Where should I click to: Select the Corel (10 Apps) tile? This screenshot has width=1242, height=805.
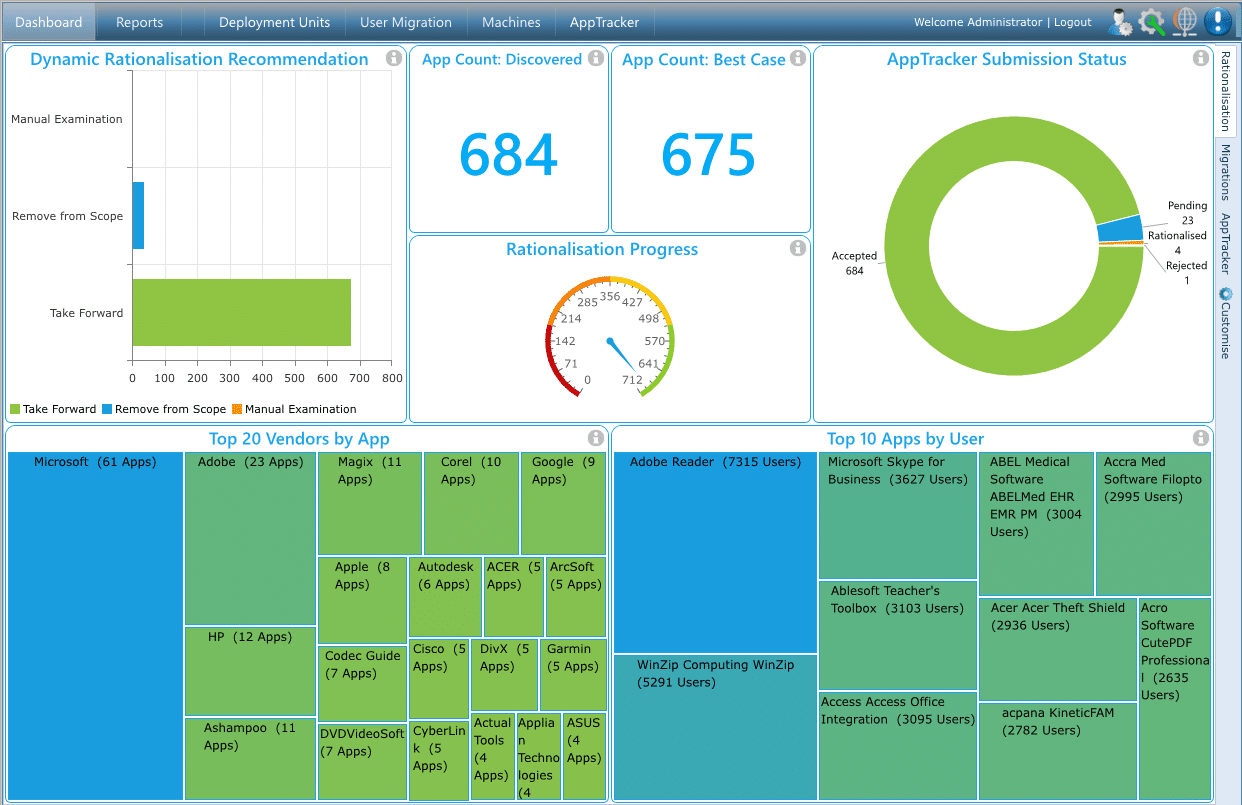471,503
